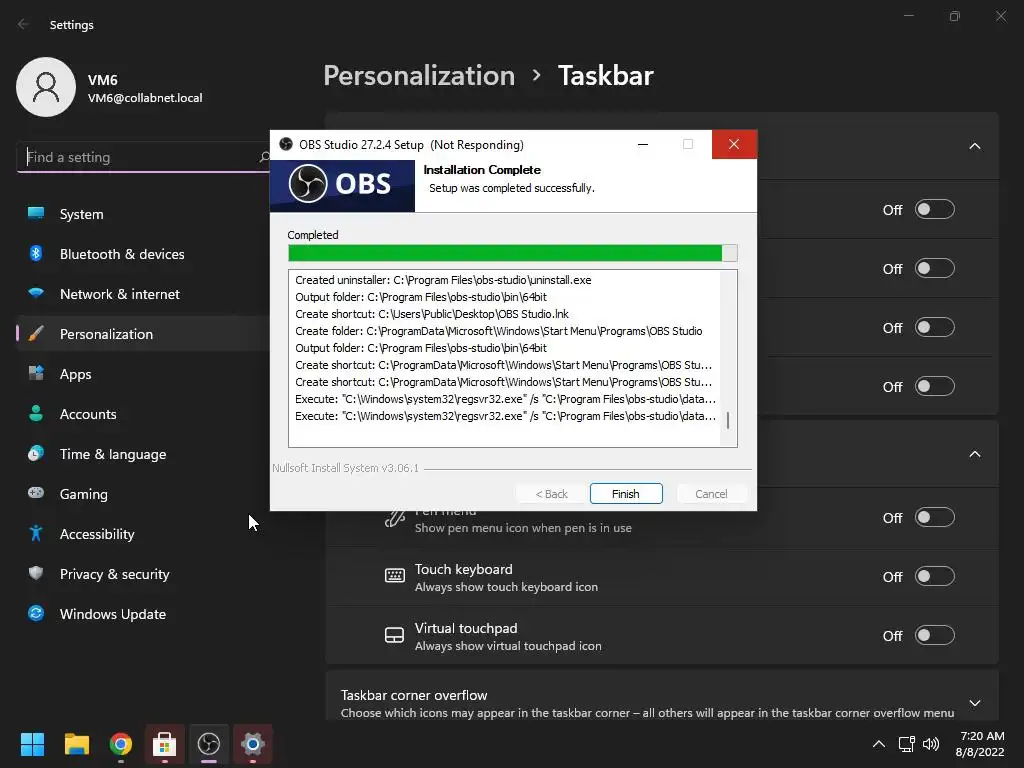Enable the Touch keyboard toggle
Image resolution: width=1024 pixels, height=768 pixels.
point(935,576)
